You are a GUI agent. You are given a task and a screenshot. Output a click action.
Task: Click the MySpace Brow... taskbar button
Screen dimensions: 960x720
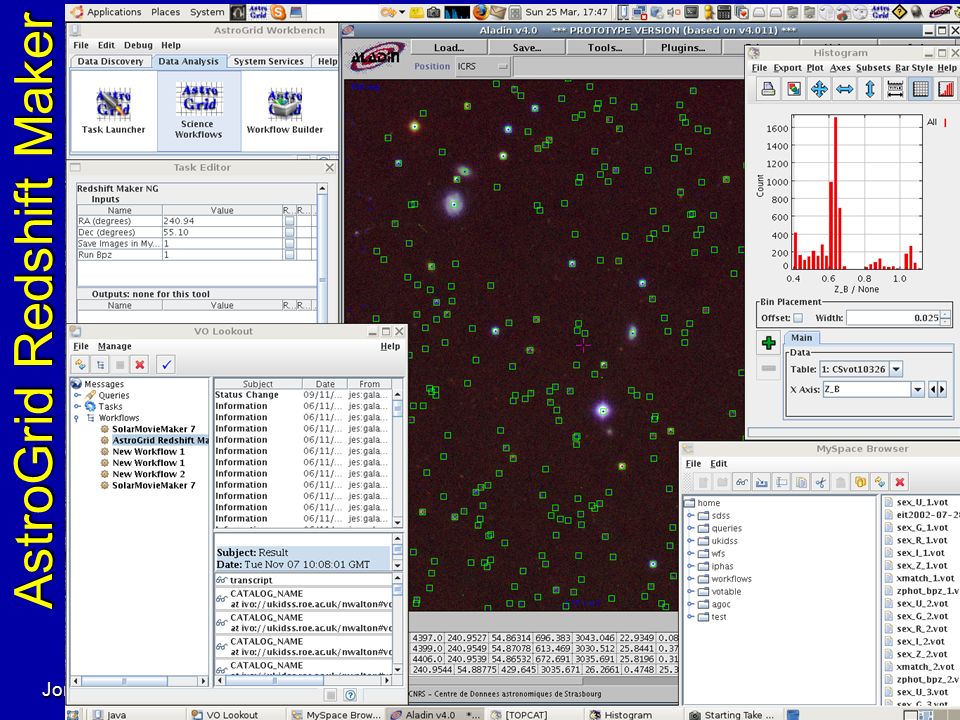point(336,714)
